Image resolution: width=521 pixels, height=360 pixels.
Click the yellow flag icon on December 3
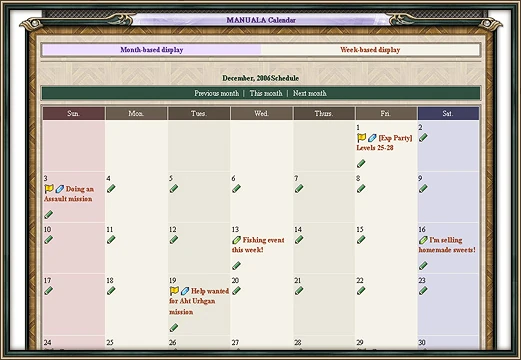49,189
